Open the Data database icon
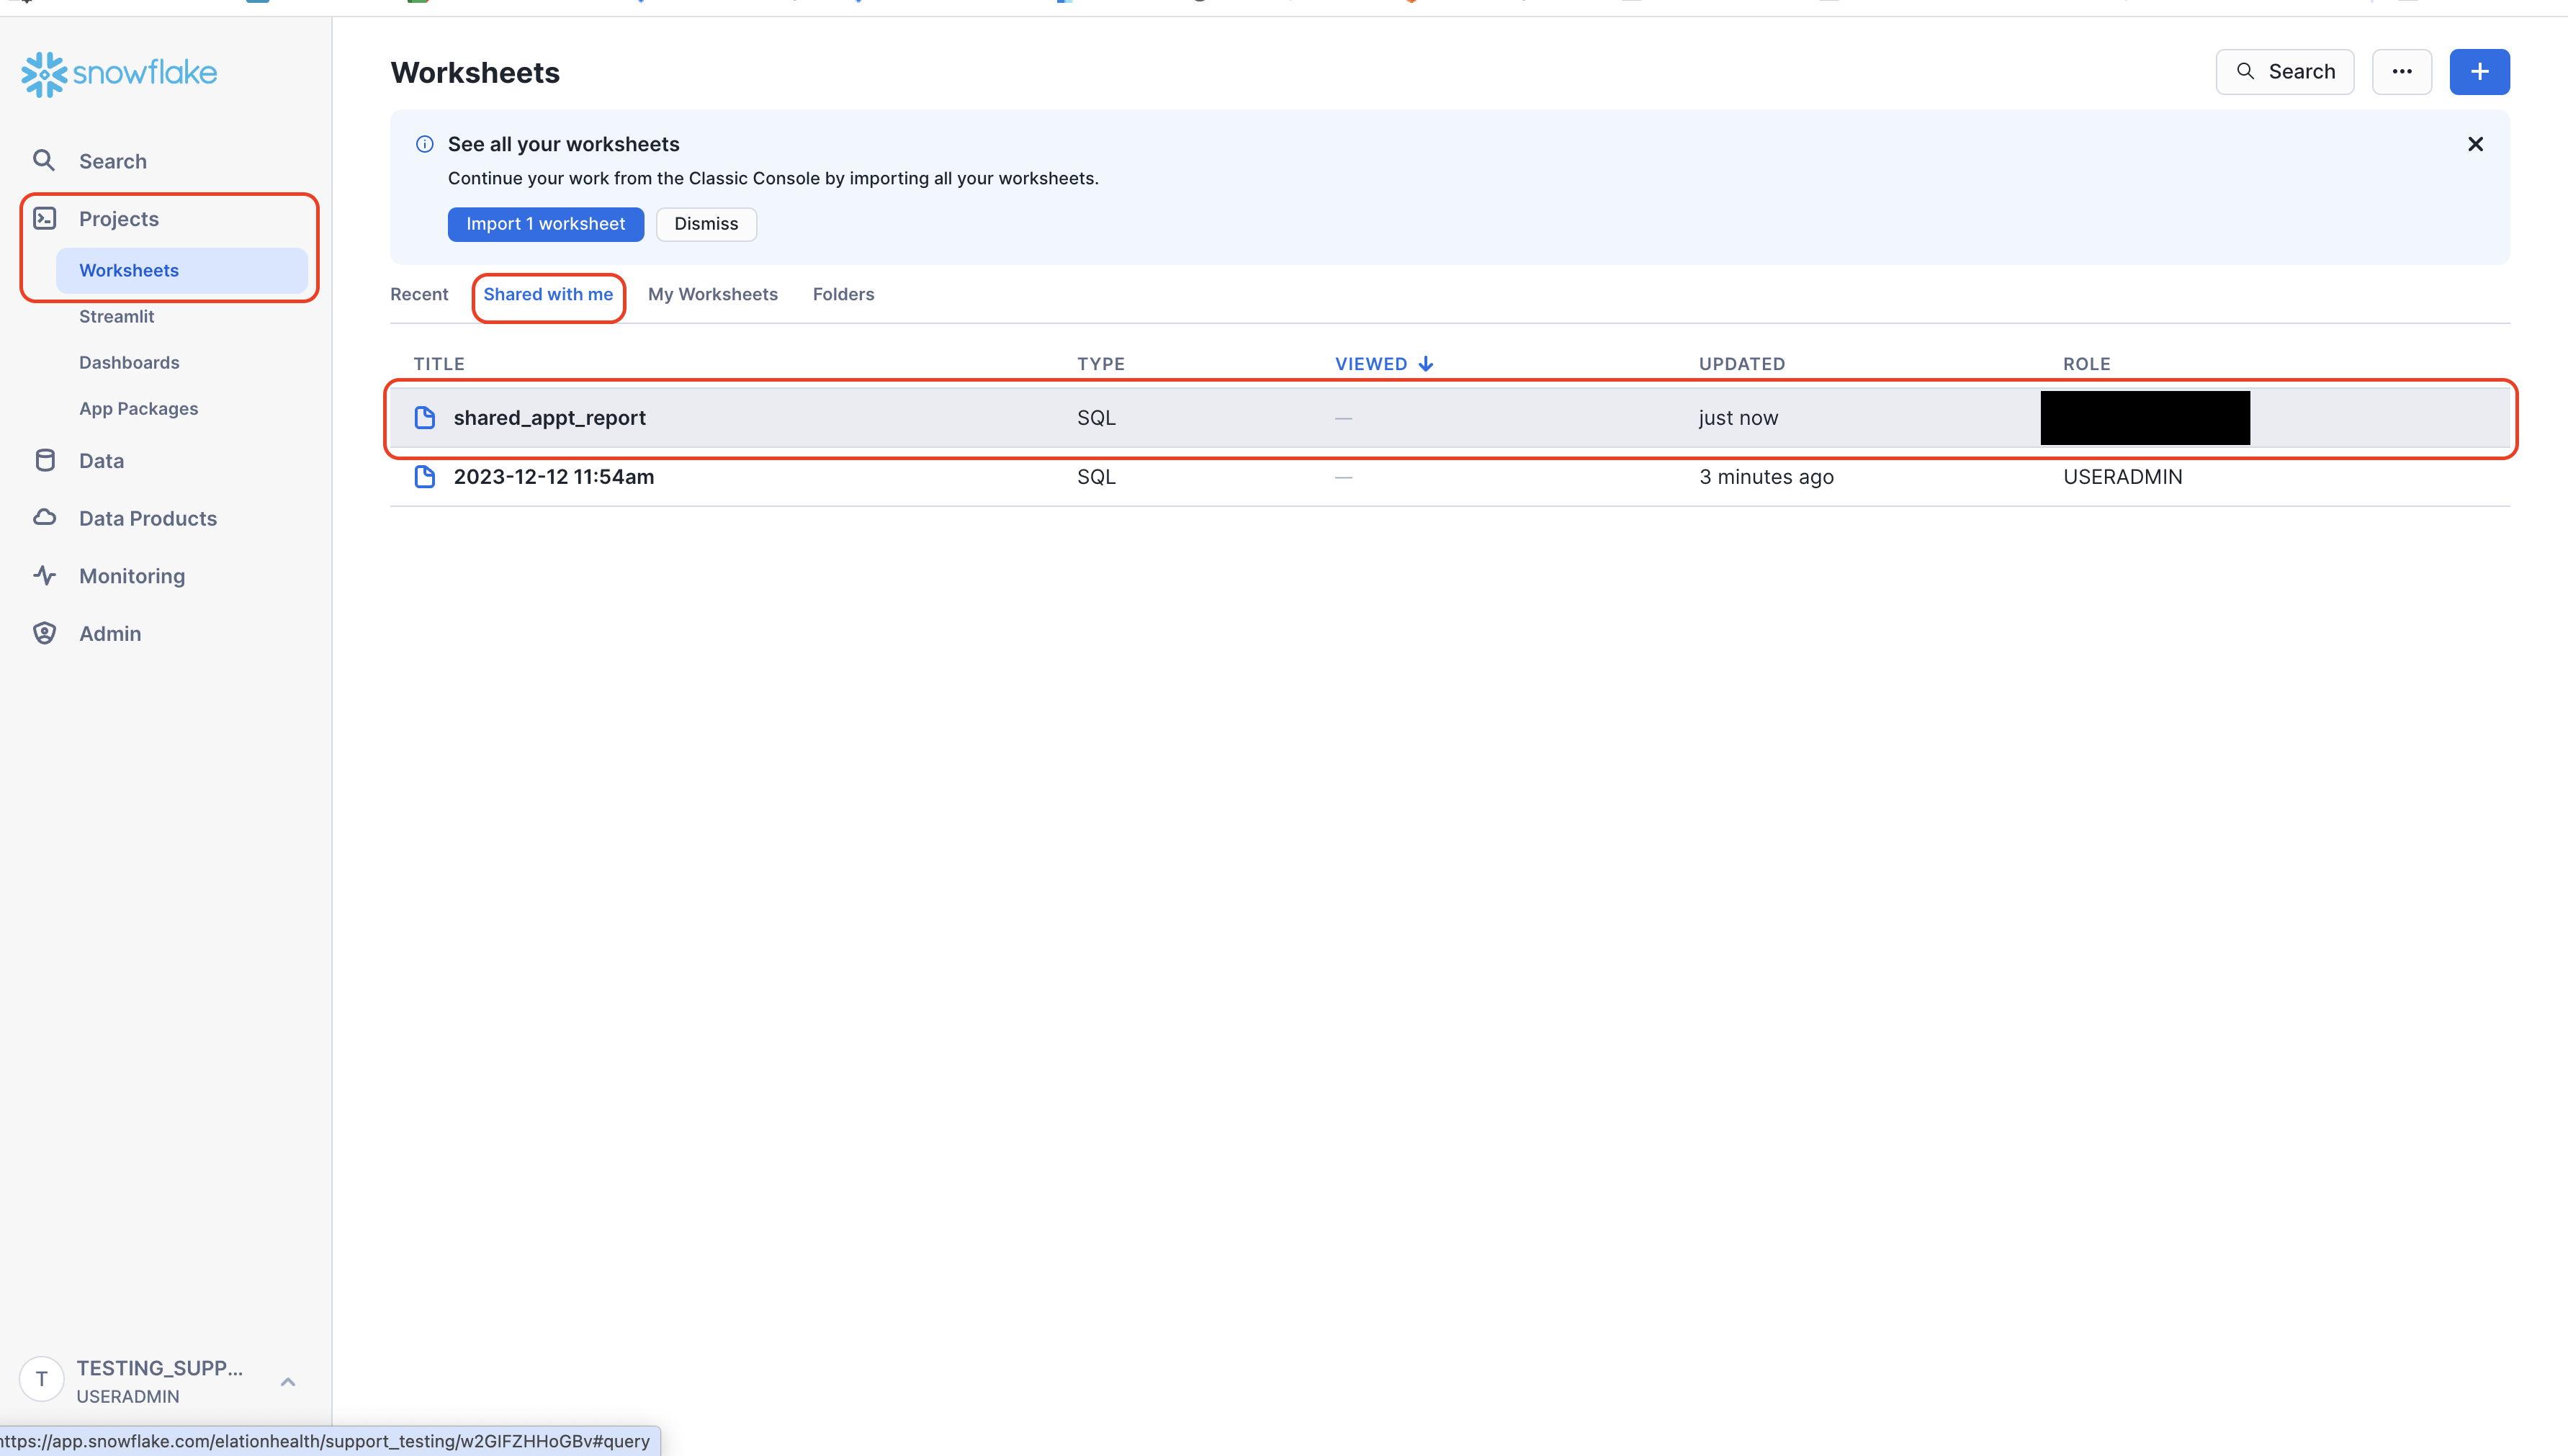The image size is (2568, 1456). [x=45, y=460]
